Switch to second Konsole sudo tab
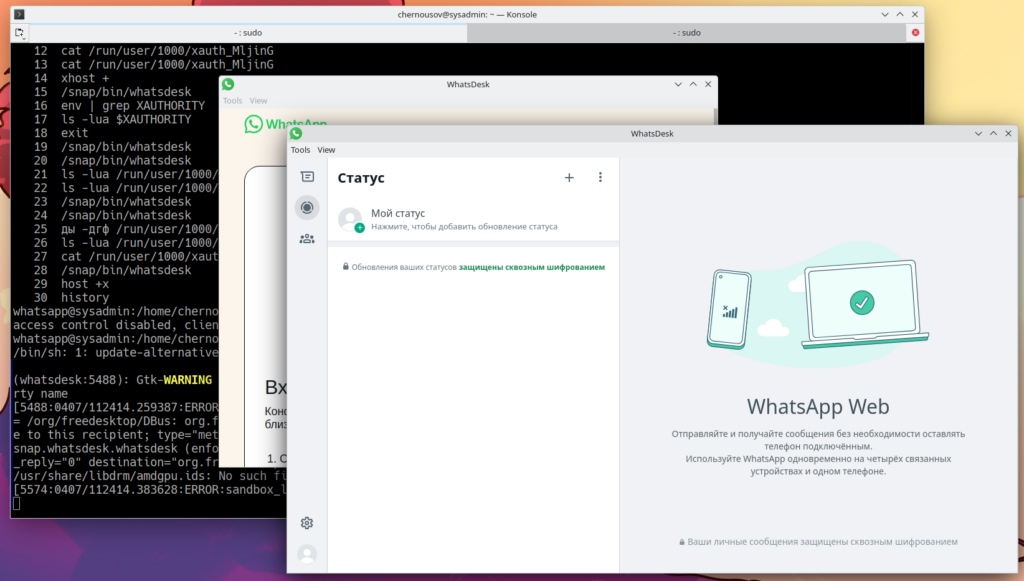1024x581 pixels. pyautogui.click(x=684, y=33)
